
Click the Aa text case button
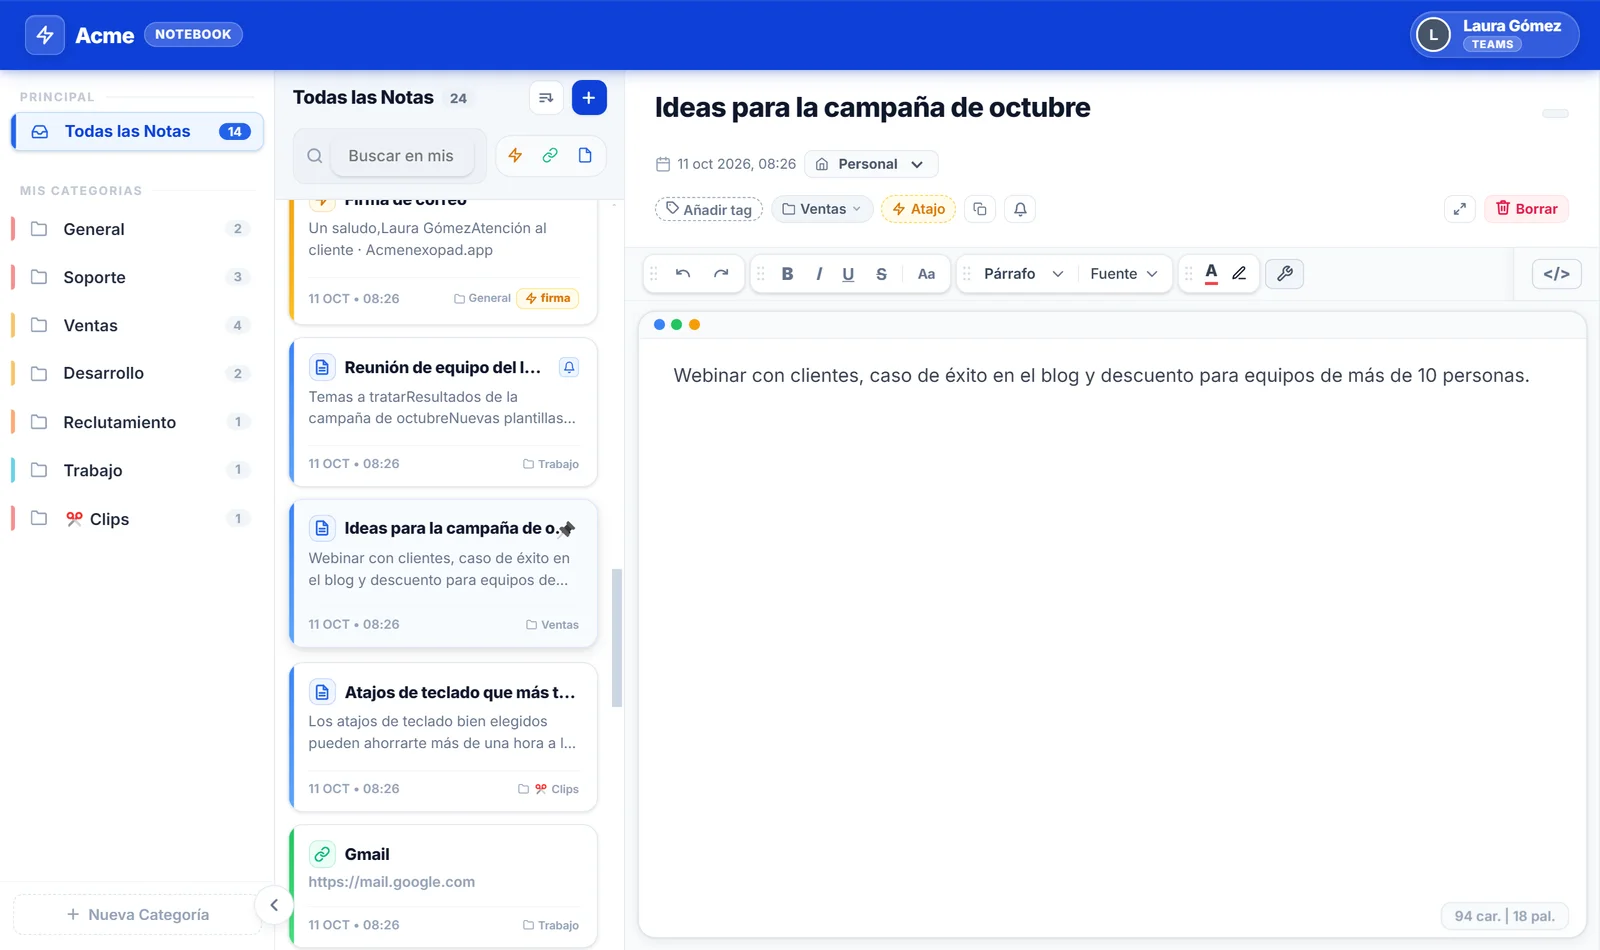(x=926, y=274)
